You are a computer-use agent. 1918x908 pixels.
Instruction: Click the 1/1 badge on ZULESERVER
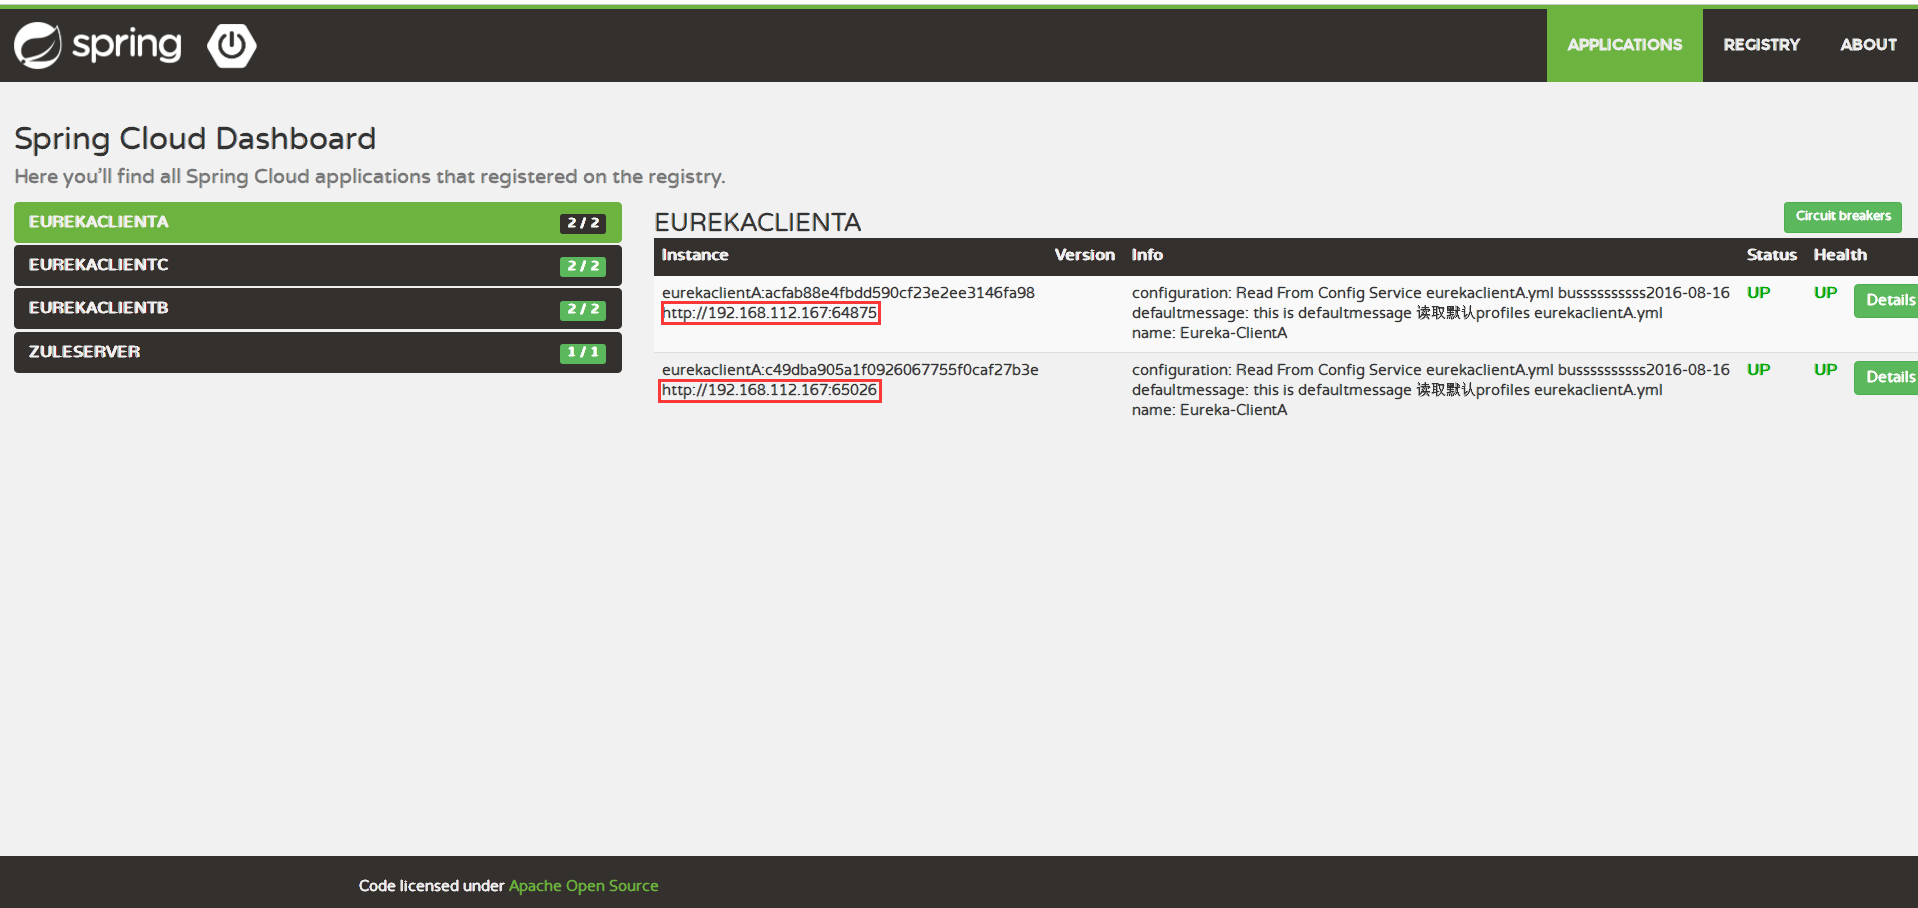[x=583, y=352]
